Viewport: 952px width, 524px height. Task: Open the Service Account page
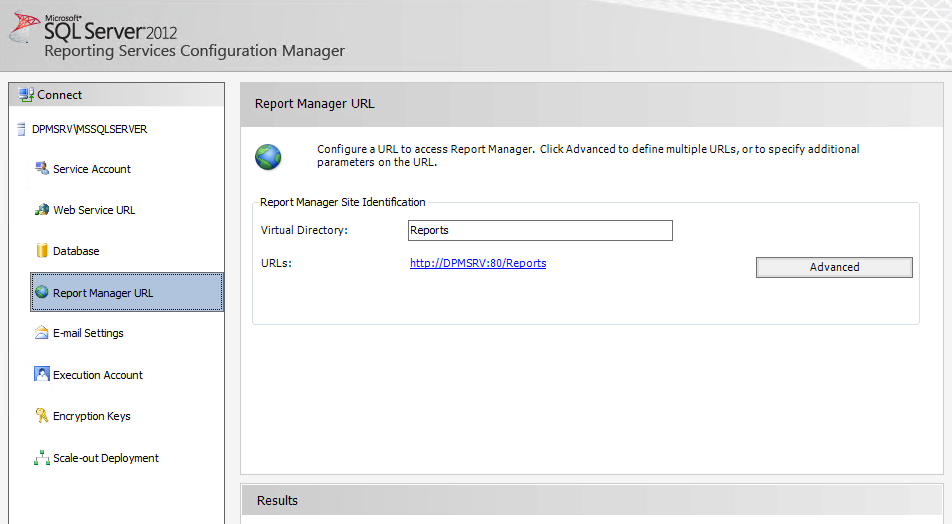click(x=92, y=169)
